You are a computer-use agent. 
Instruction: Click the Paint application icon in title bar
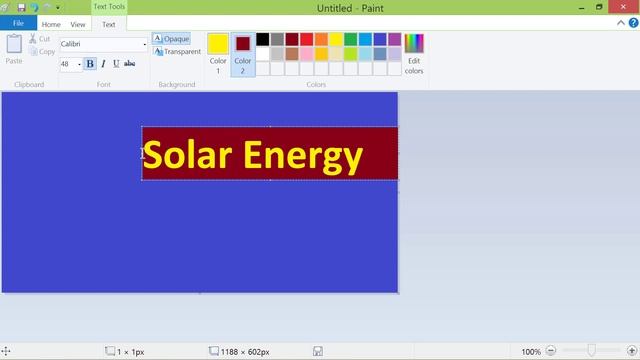(x=4, y=7)
